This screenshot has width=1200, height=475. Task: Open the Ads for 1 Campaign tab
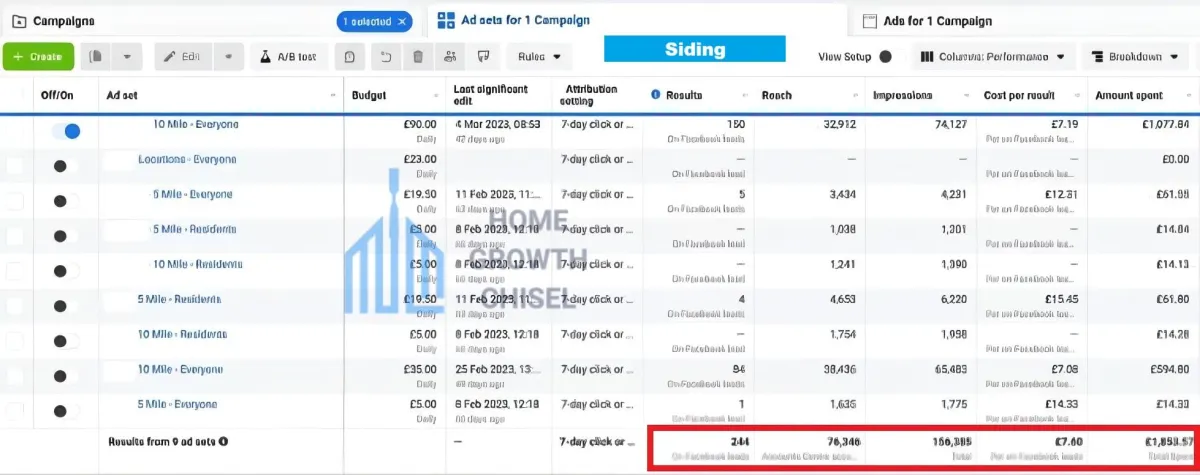[x=927, y=21]
